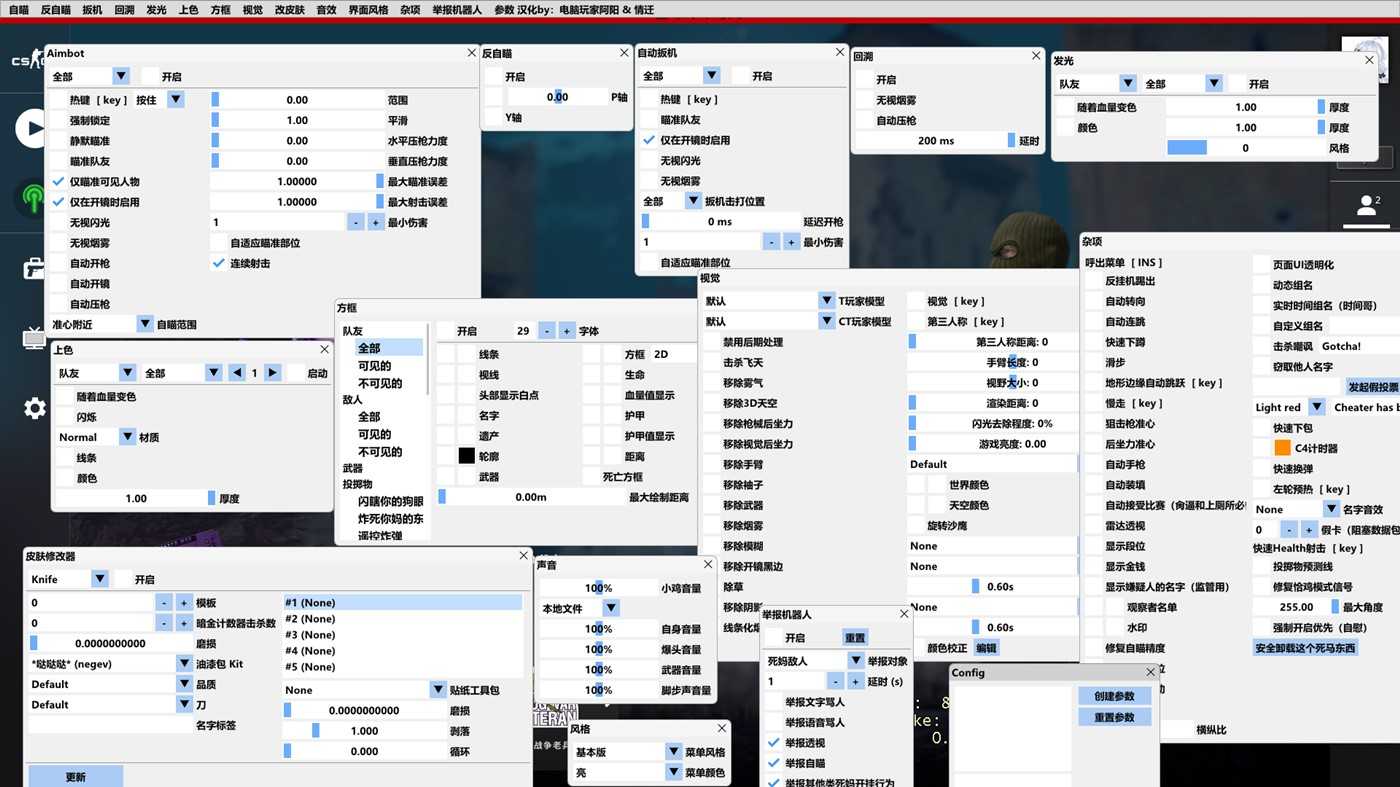
Task: Increase 延时 (s) in 举报机器人 window
Action: click(855, 681)
